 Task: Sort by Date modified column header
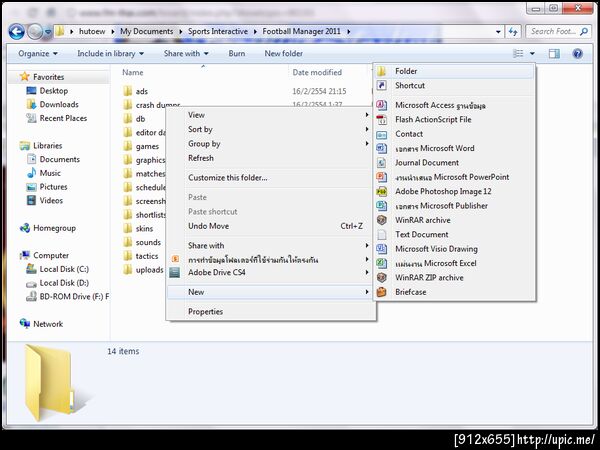tap(317, 72)
